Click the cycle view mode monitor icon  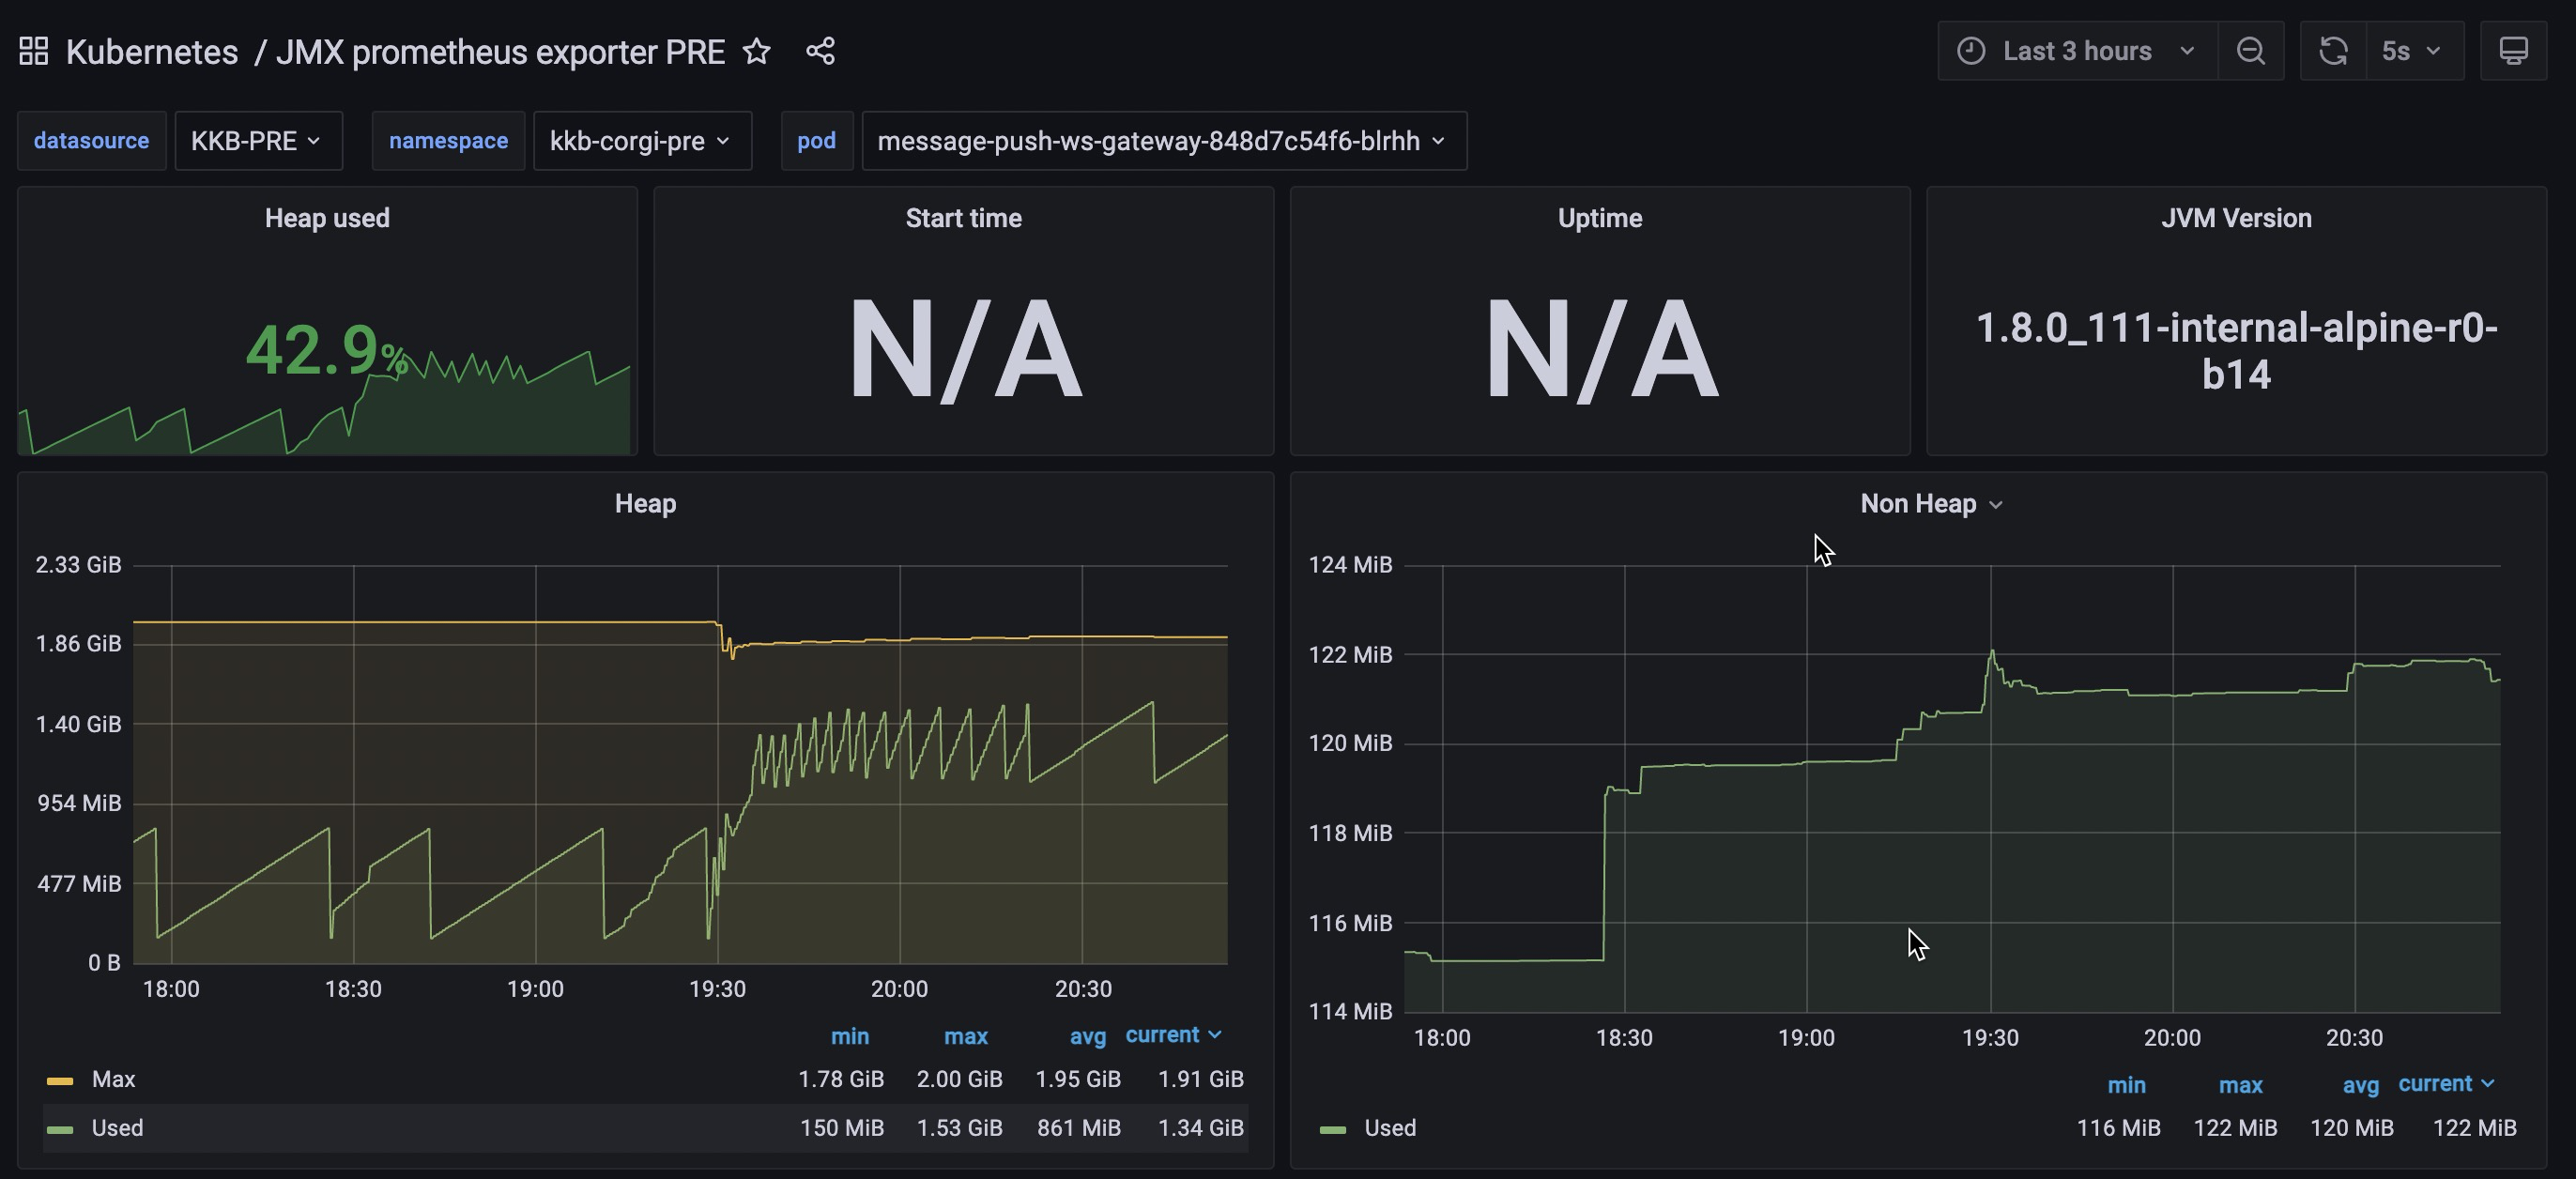tap(2513, 51)
